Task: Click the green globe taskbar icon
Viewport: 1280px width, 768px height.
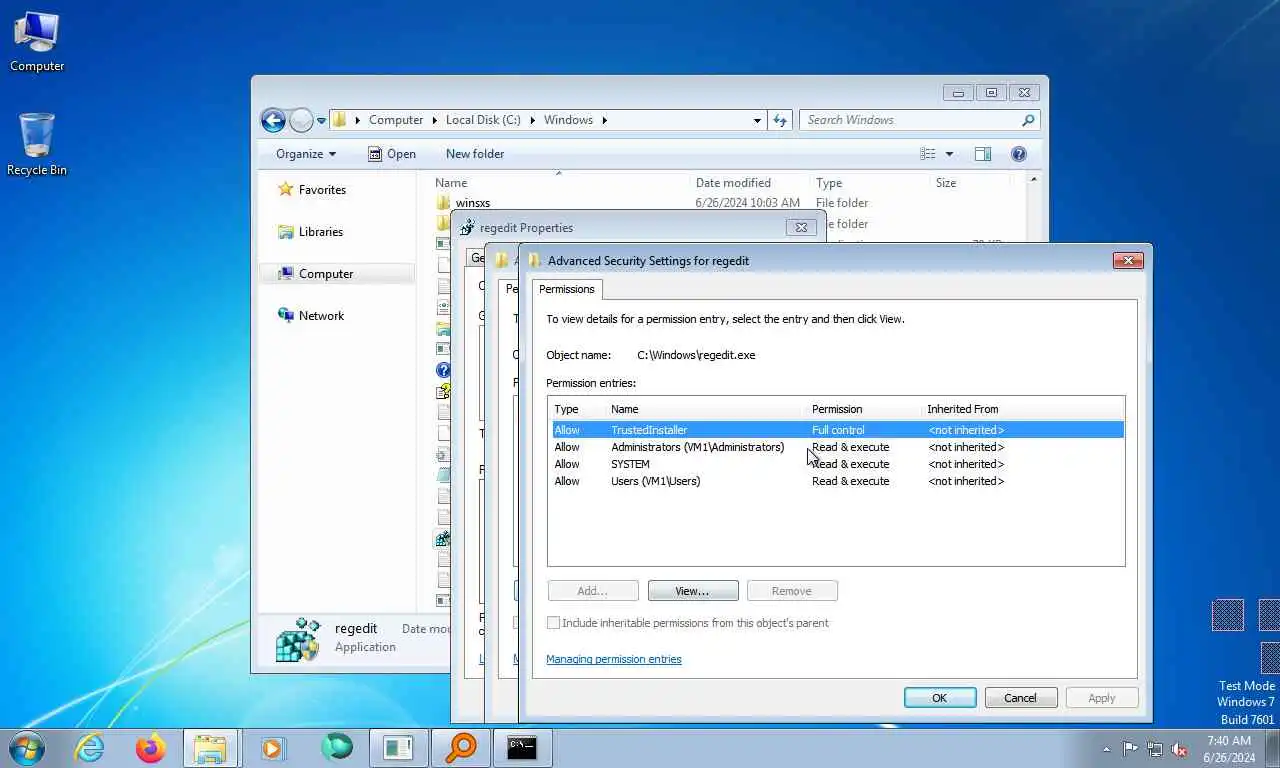Action: pos(337,748)
